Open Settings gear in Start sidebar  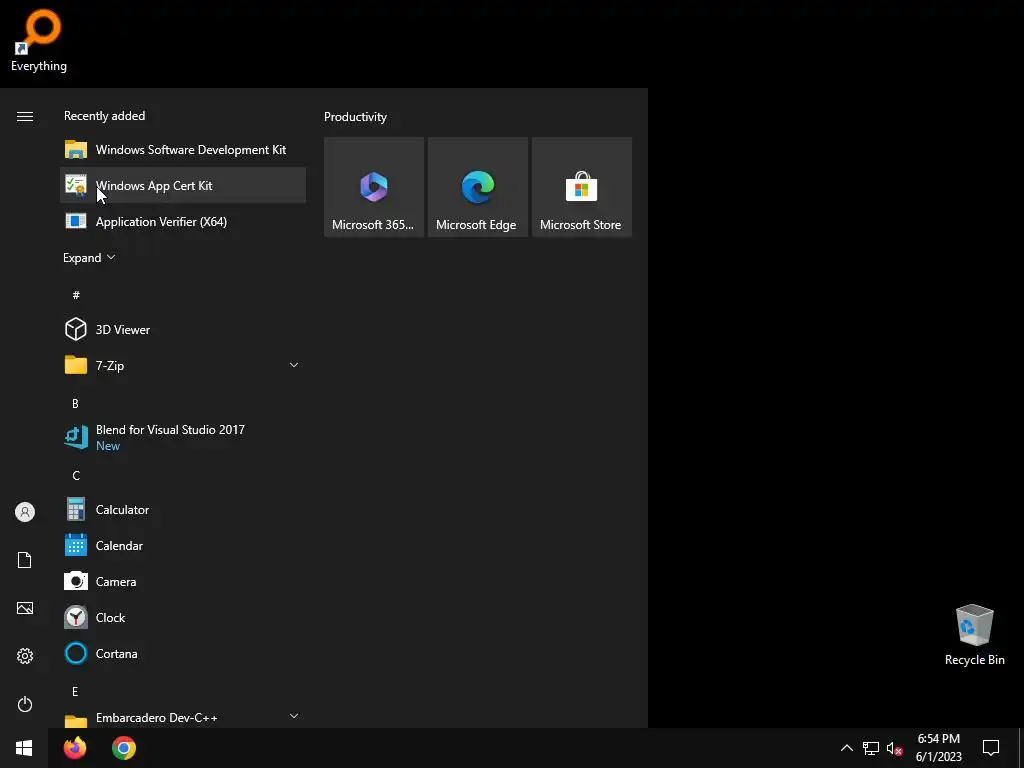coord(25,656)
